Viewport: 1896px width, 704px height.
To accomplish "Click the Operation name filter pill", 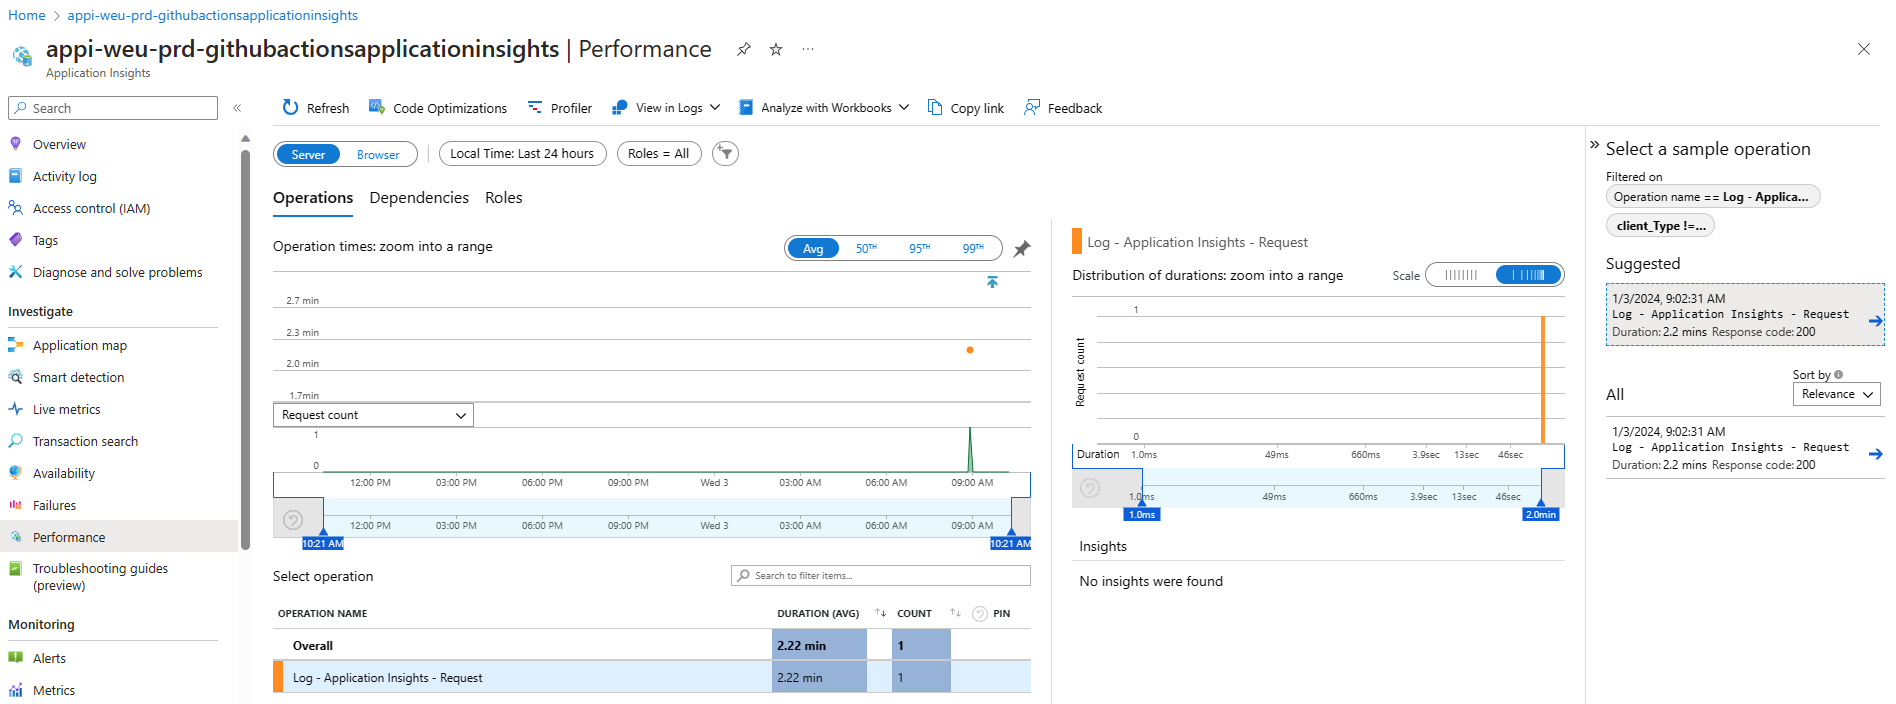I will [x=1712, y=197].
